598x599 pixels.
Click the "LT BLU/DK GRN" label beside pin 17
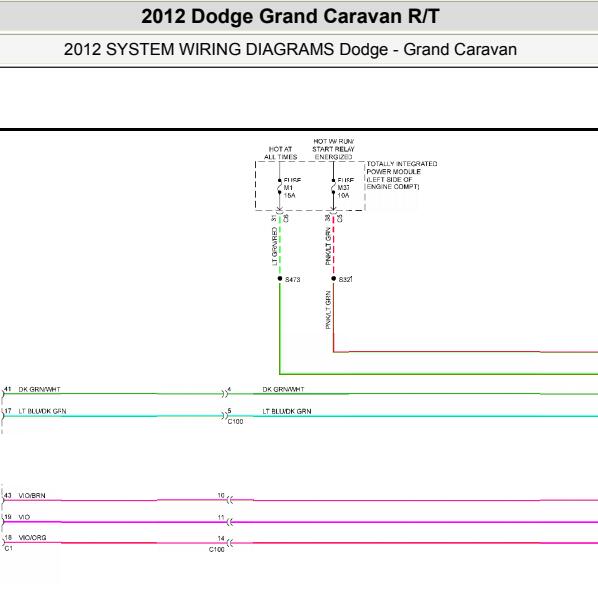point(42,411)
